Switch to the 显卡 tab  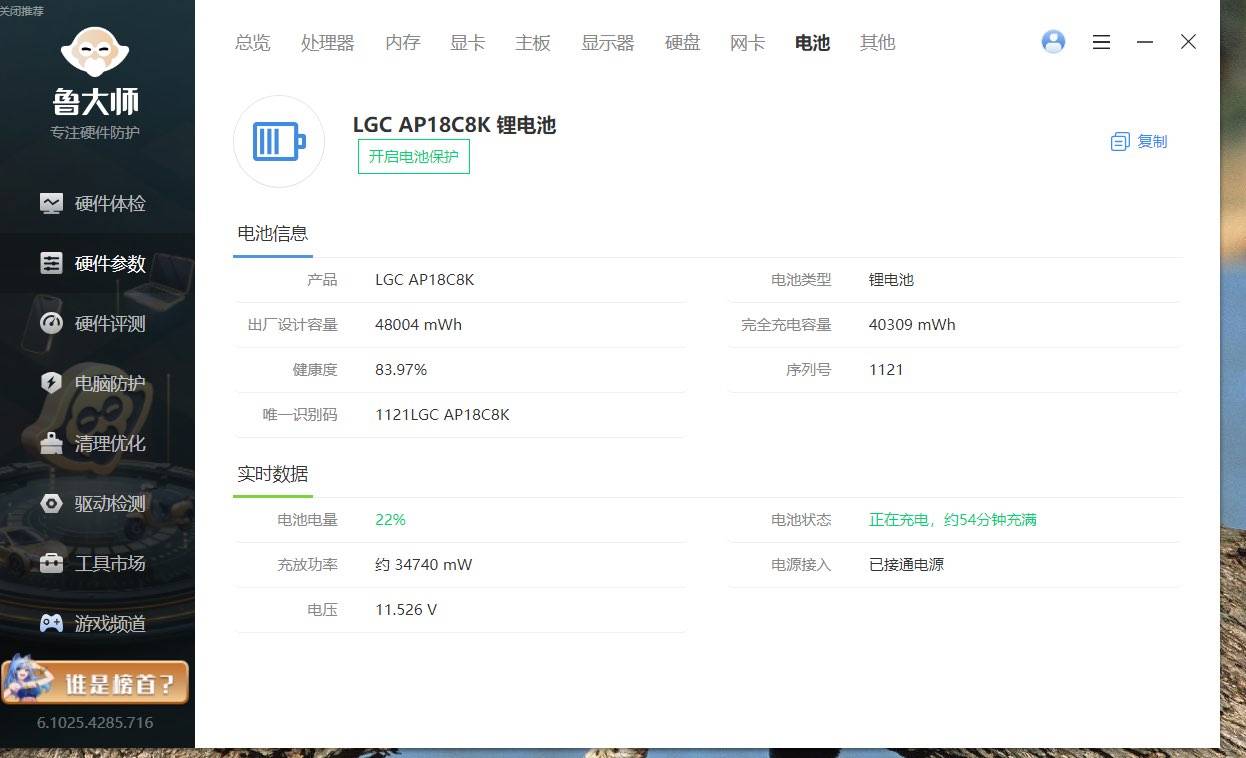468,43
